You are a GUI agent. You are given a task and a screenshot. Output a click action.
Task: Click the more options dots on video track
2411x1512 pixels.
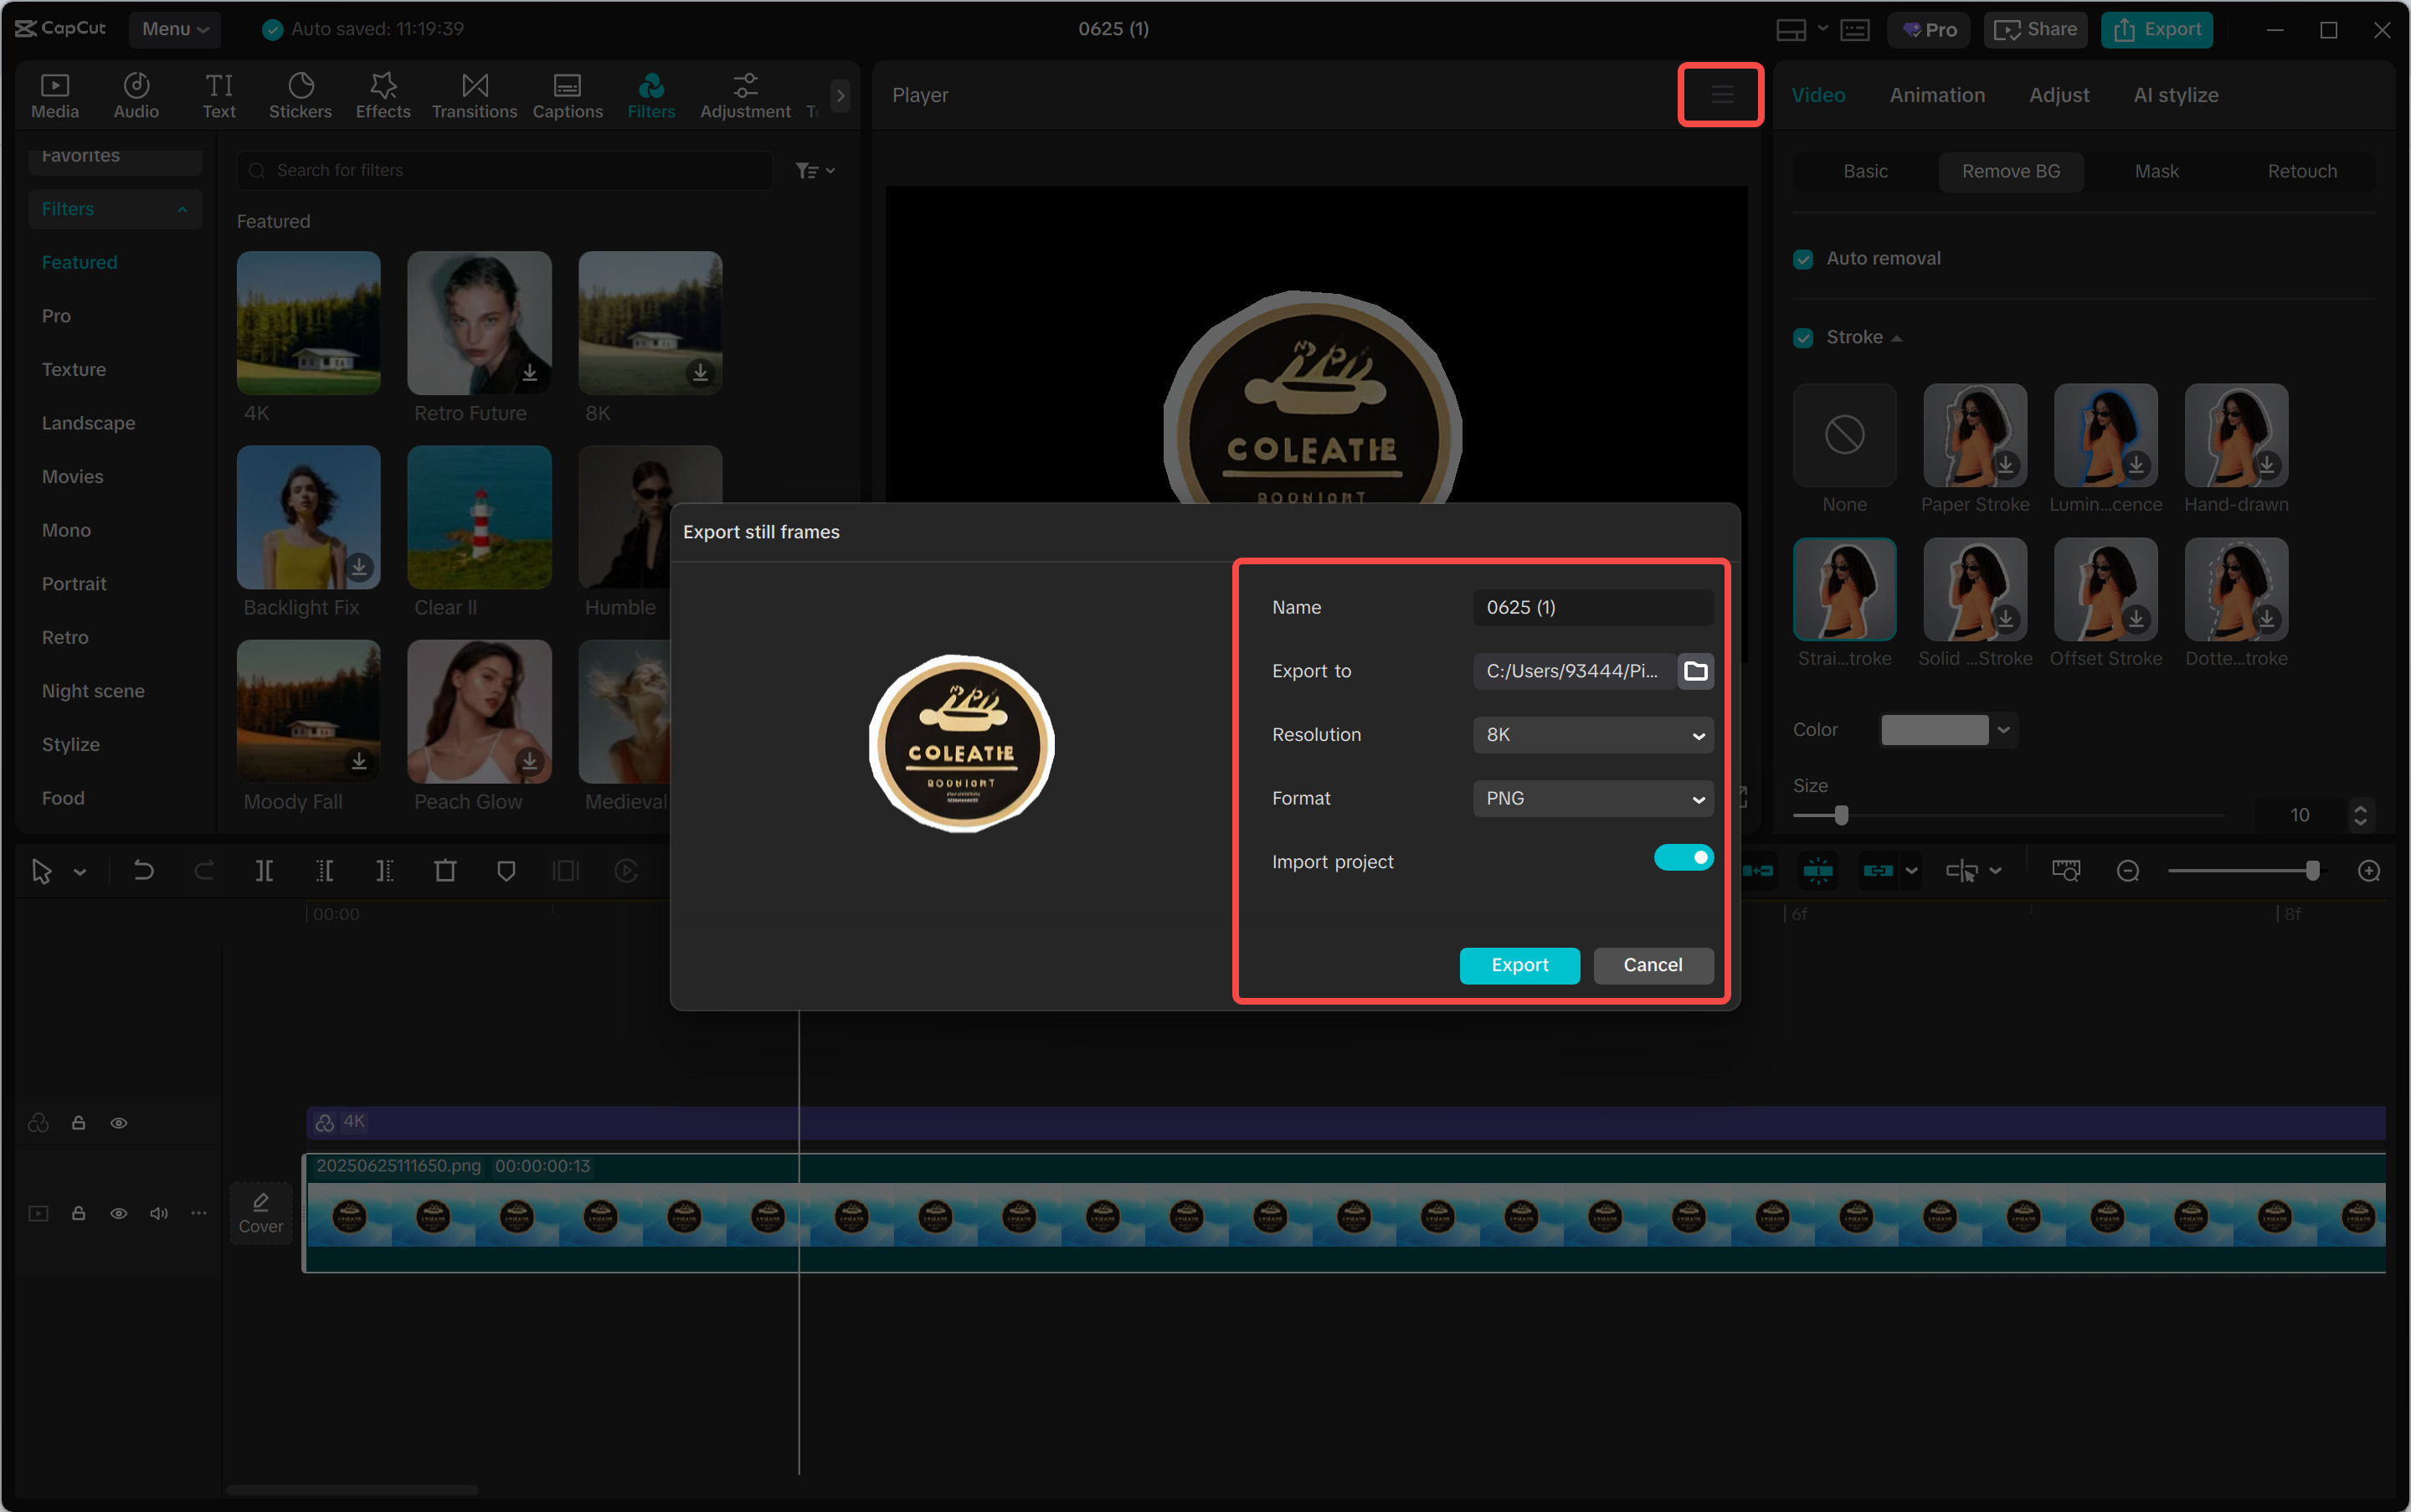coord(199,1213)
